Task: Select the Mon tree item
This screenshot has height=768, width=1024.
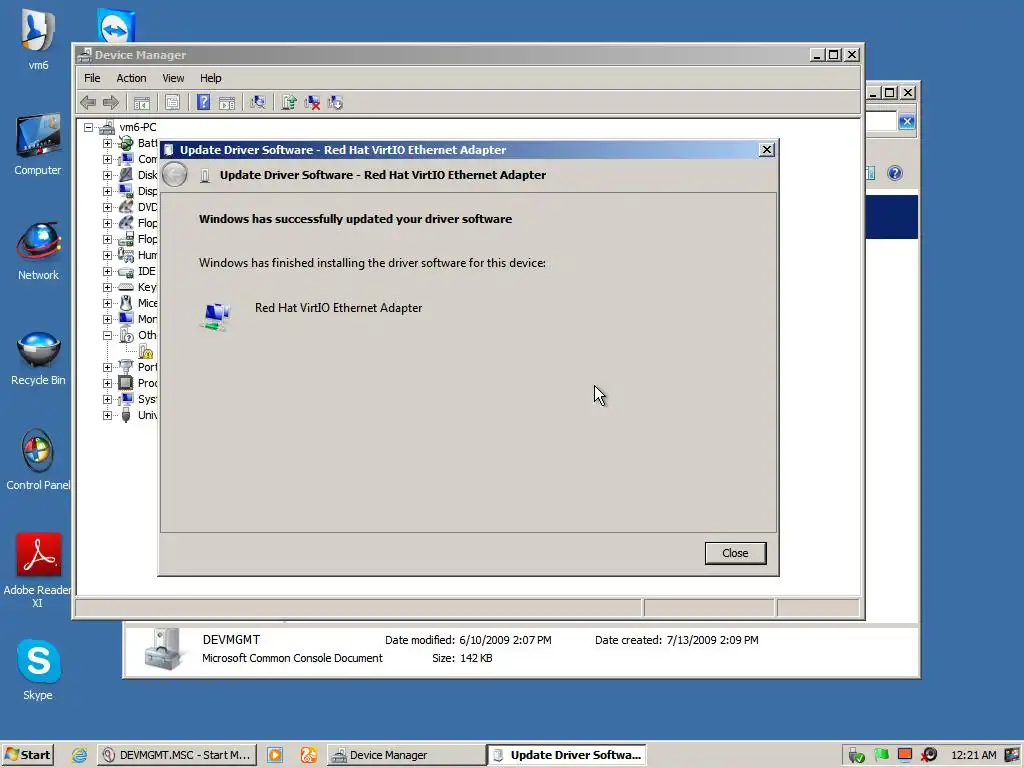Action: click(147, 319)
